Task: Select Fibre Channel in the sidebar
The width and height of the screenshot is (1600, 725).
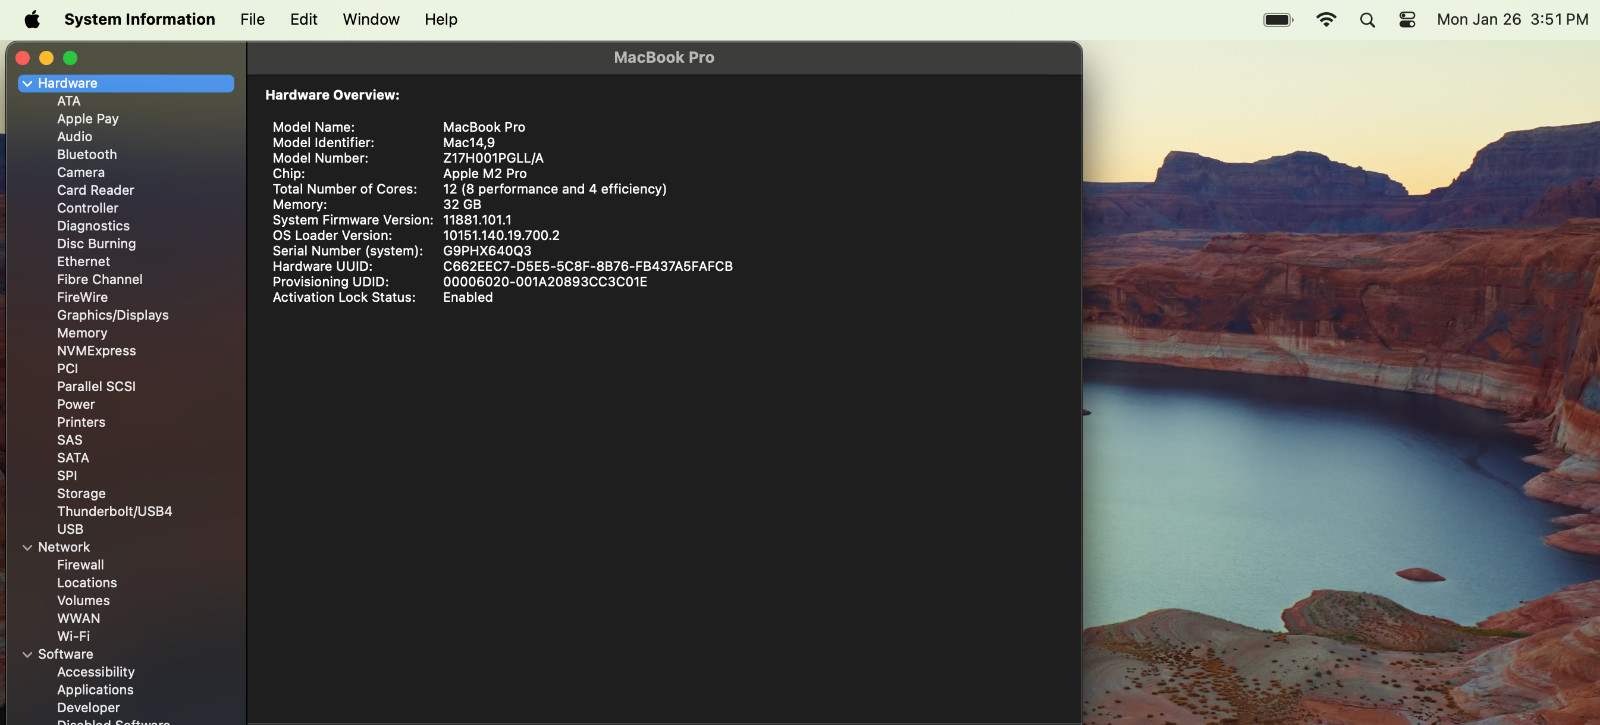Action: pyautogui.click(x=100, y=280)
